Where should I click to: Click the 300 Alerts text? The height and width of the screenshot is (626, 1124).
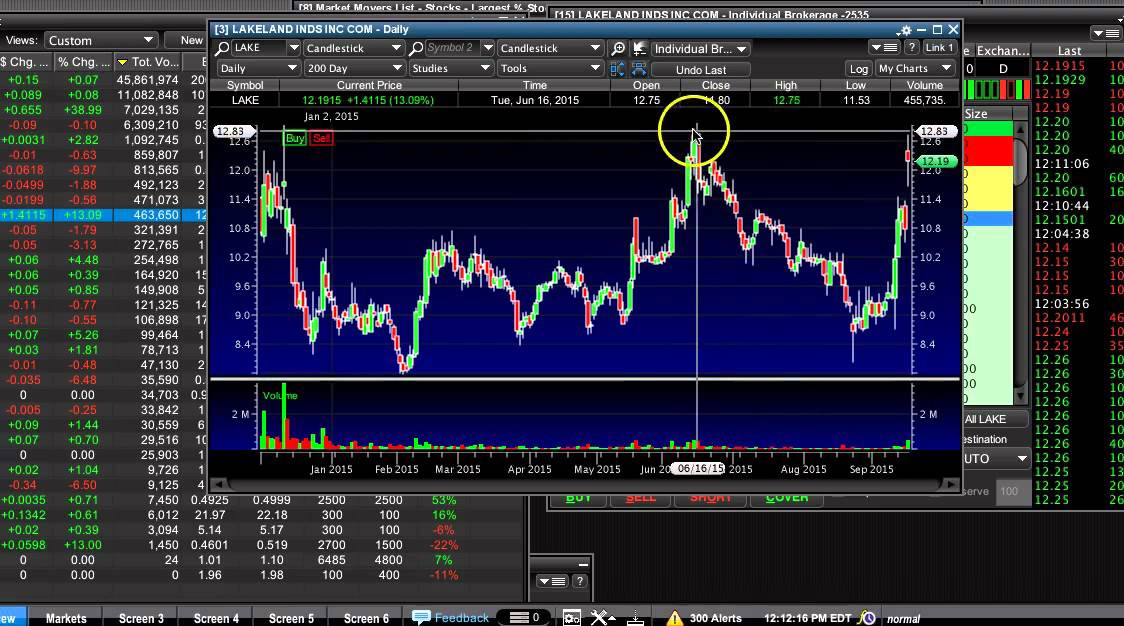[x=715, y=618]
